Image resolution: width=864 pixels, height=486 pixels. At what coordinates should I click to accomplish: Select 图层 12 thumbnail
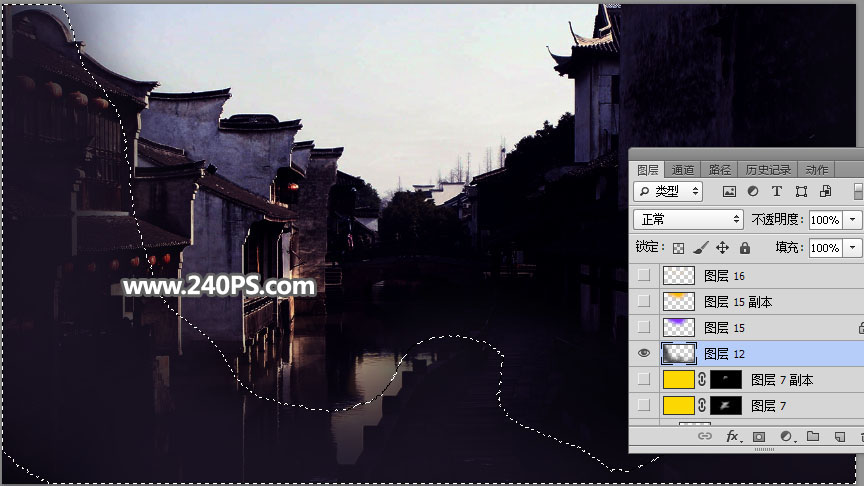678,353
